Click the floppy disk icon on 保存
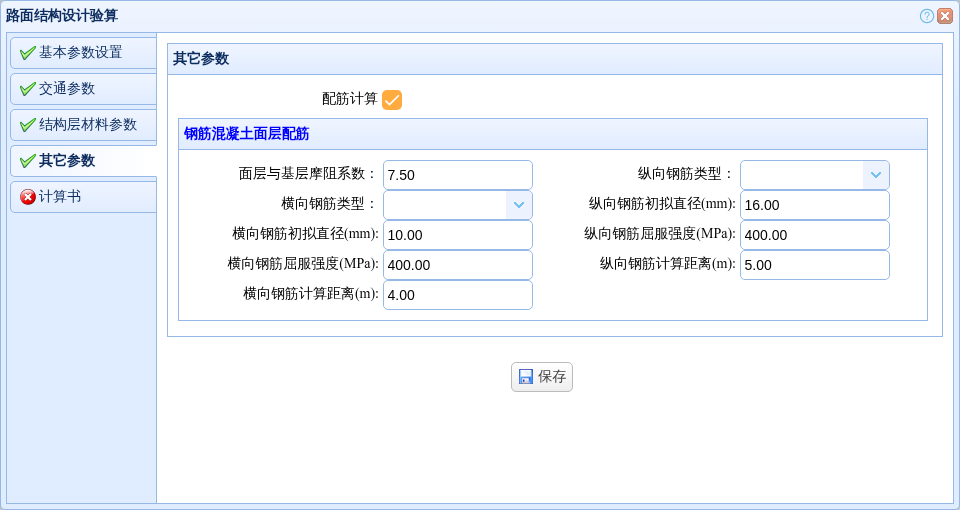The width and height of the screenshot is (960, 510). click(x=525, y=377)
